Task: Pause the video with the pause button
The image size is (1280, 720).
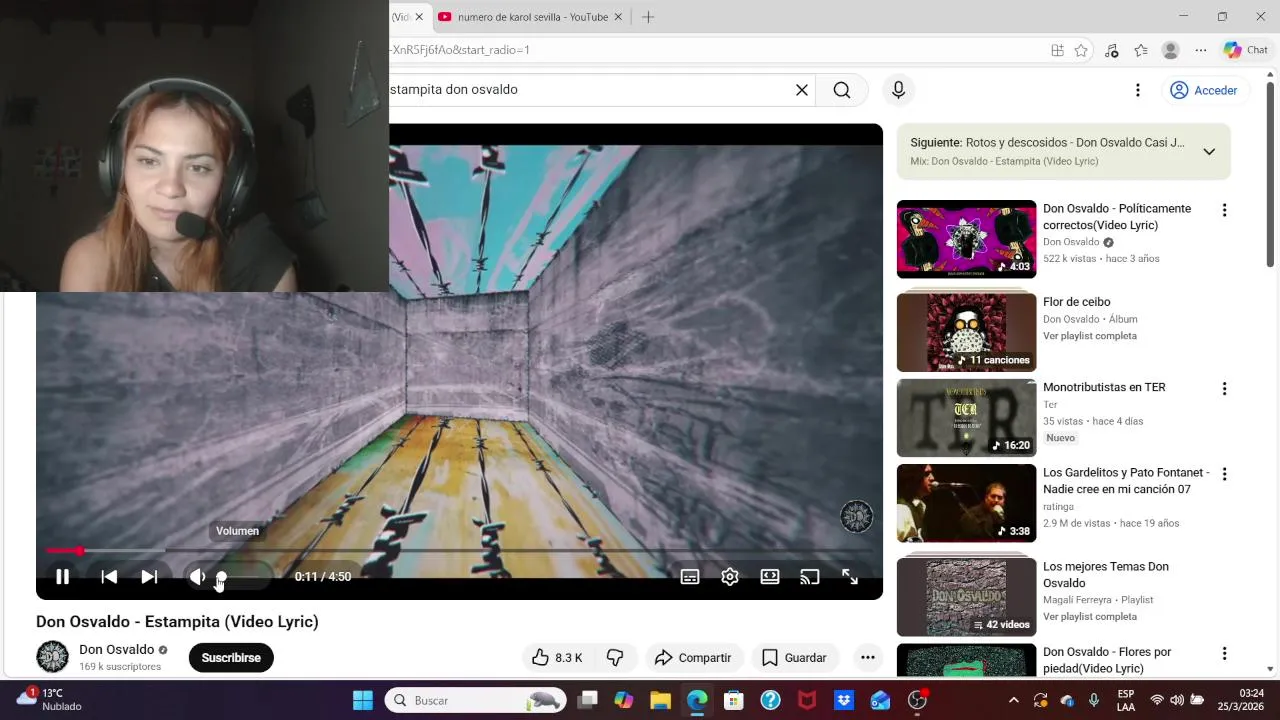Action: [62, 577]
